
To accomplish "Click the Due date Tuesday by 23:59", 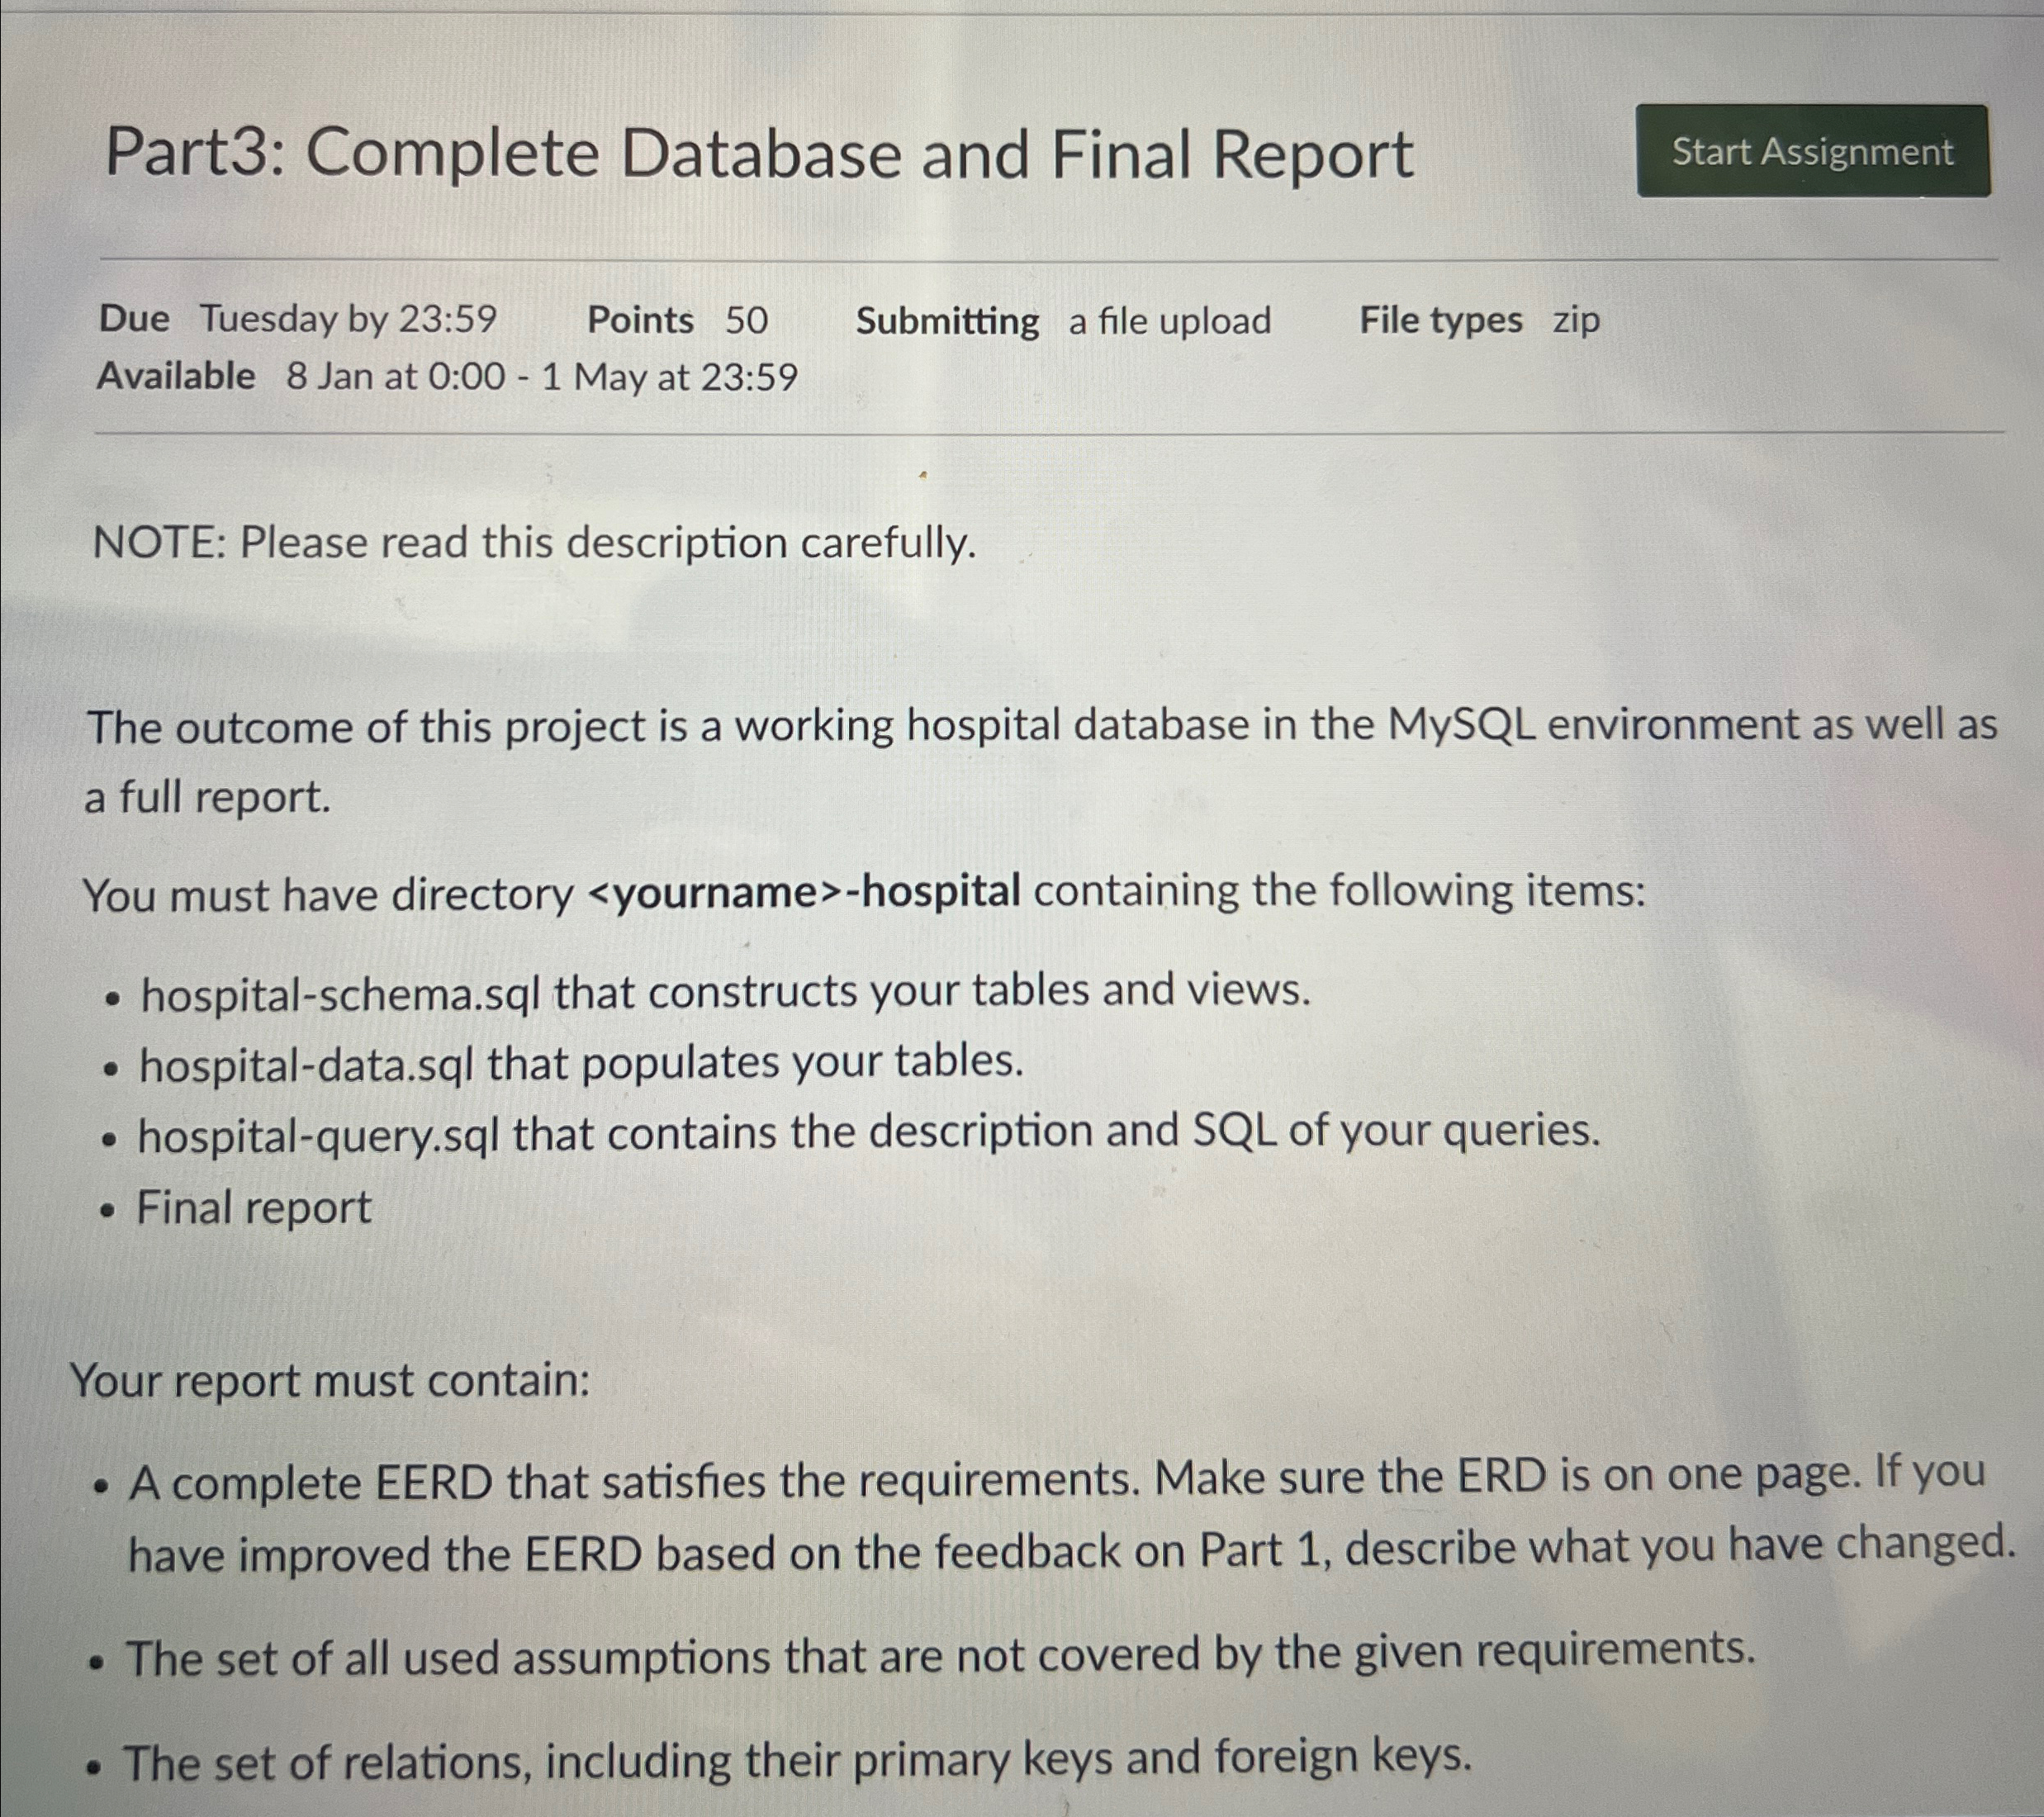I will [x=298, y=320].
